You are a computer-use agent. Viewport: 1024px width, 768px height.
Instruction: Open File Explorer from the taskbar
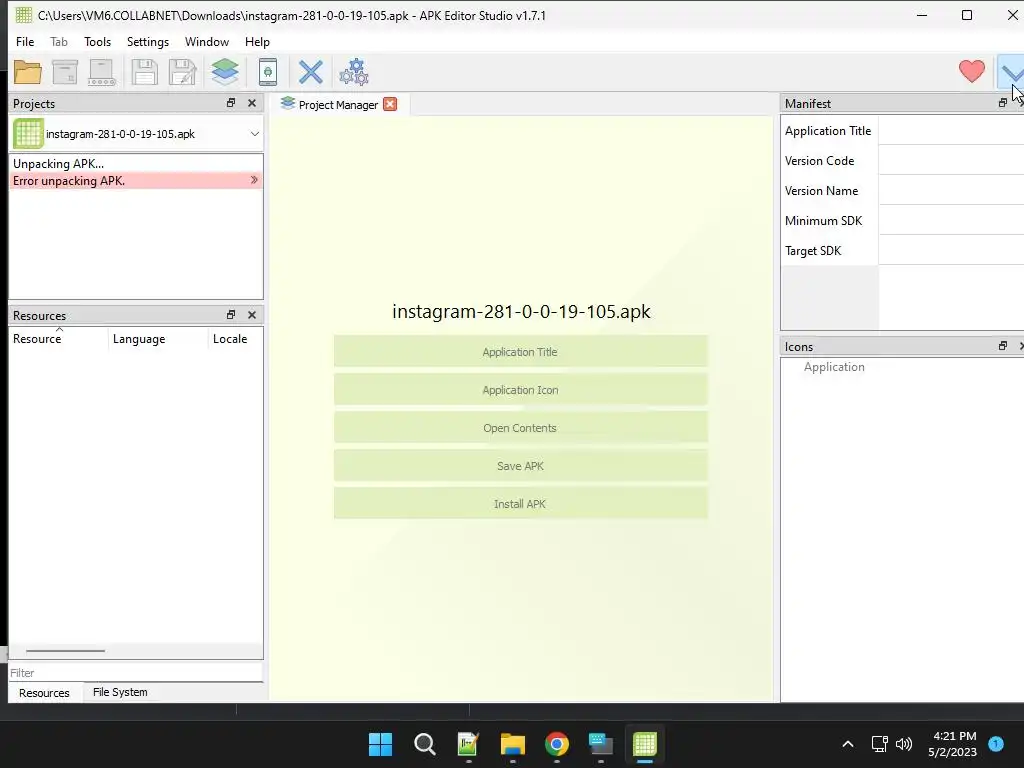(x=513, y=744)
